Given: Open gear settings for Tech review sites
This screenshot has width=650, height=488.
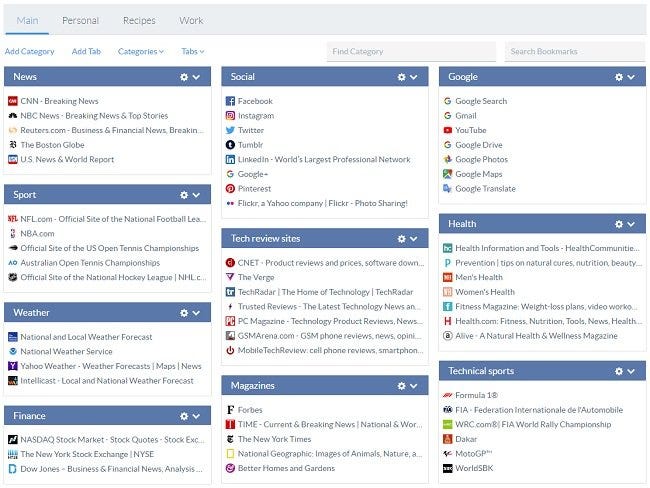Looking at the screenshot, I should click(400, 239).
